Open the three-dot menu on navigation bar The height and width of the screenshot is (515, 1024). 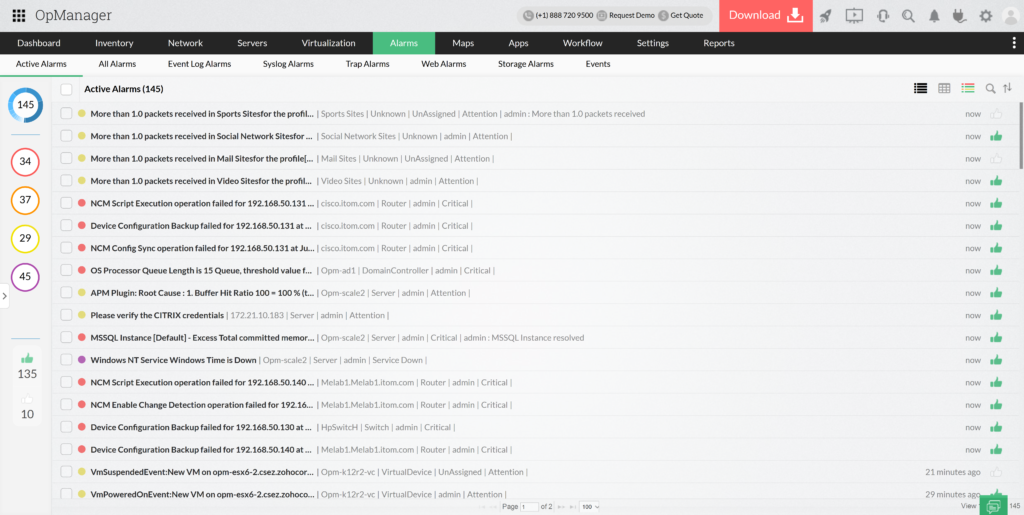click(1015, 43)
